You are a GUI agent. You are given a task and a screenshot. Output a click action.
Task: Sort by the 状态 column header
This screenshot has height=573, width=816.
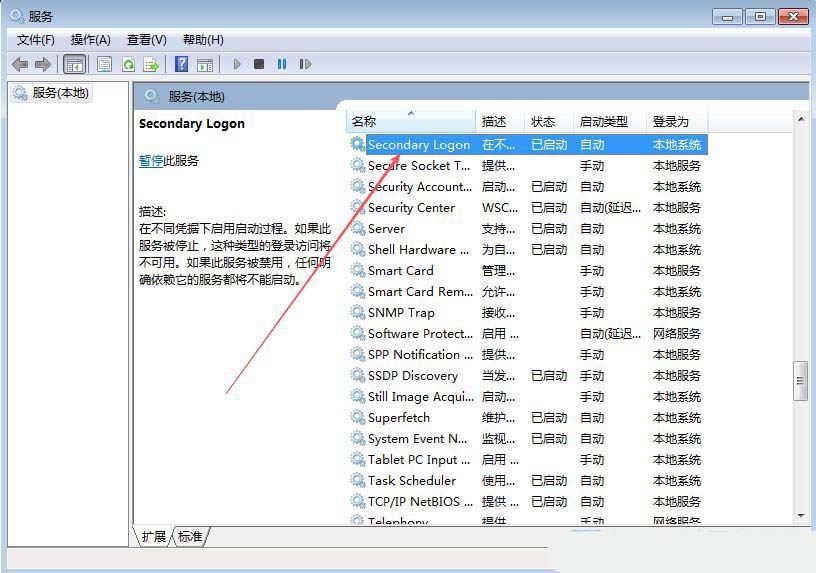click(549, 121)
